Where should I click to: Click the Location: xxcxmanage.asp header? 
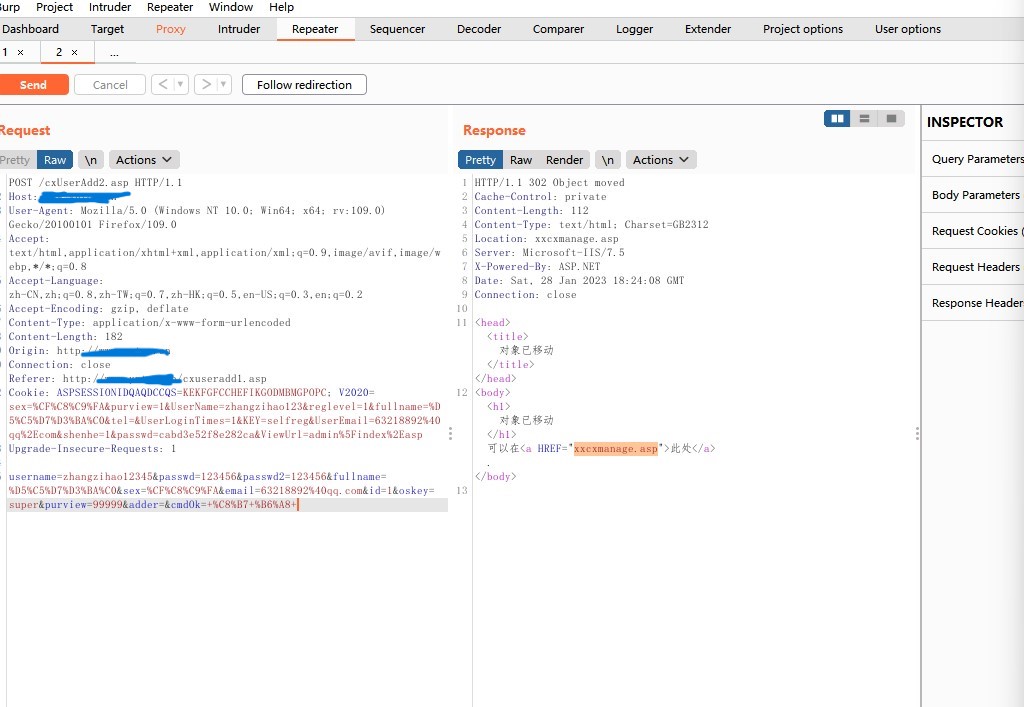pos(546,238)
